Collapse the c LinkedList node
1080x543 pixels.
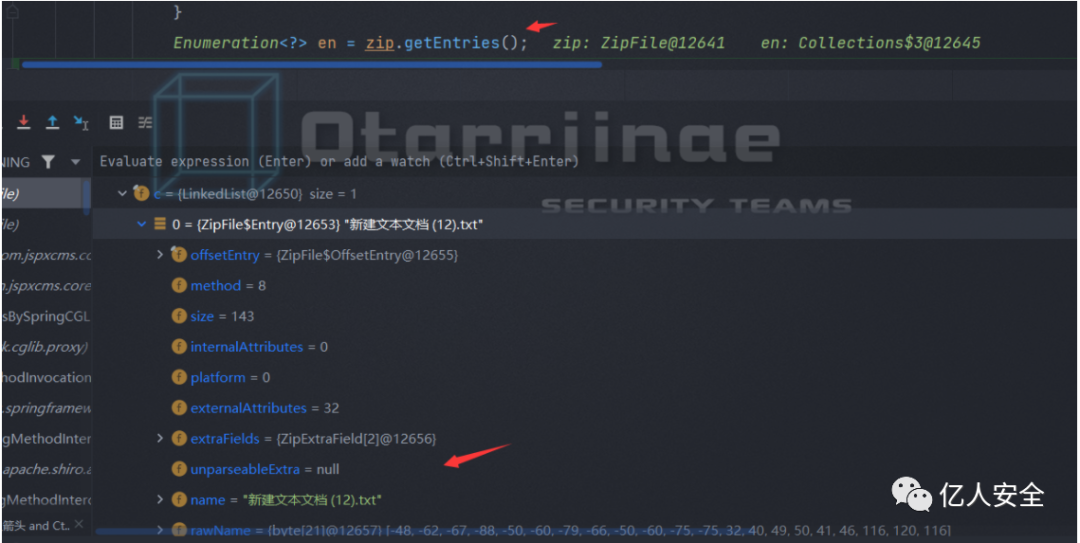coord(123,194)
